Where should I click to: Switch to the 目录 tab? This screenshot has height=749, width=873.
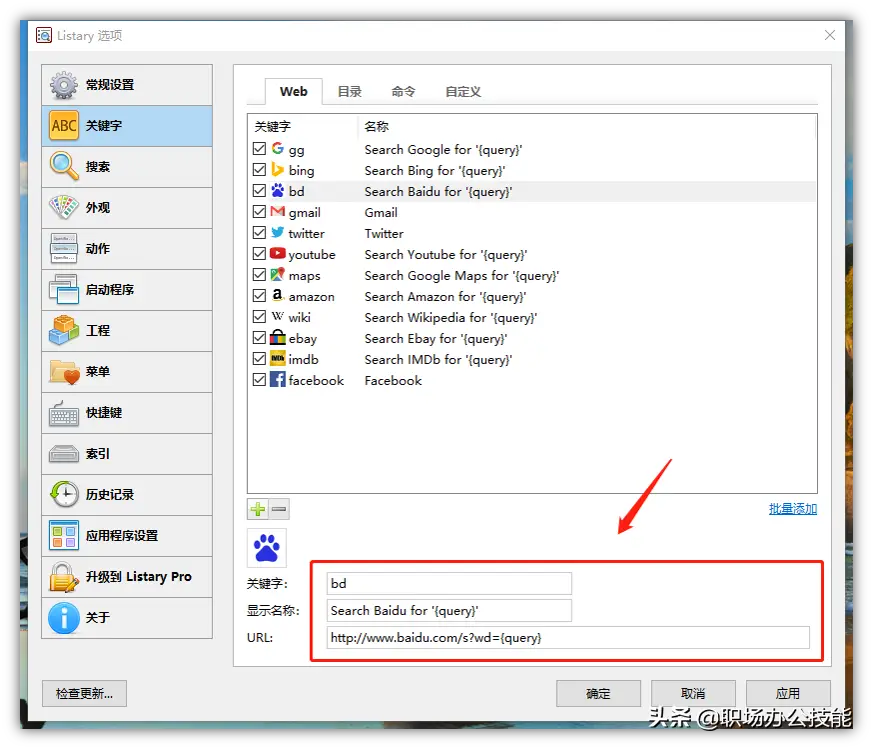[x=349, y=91]
